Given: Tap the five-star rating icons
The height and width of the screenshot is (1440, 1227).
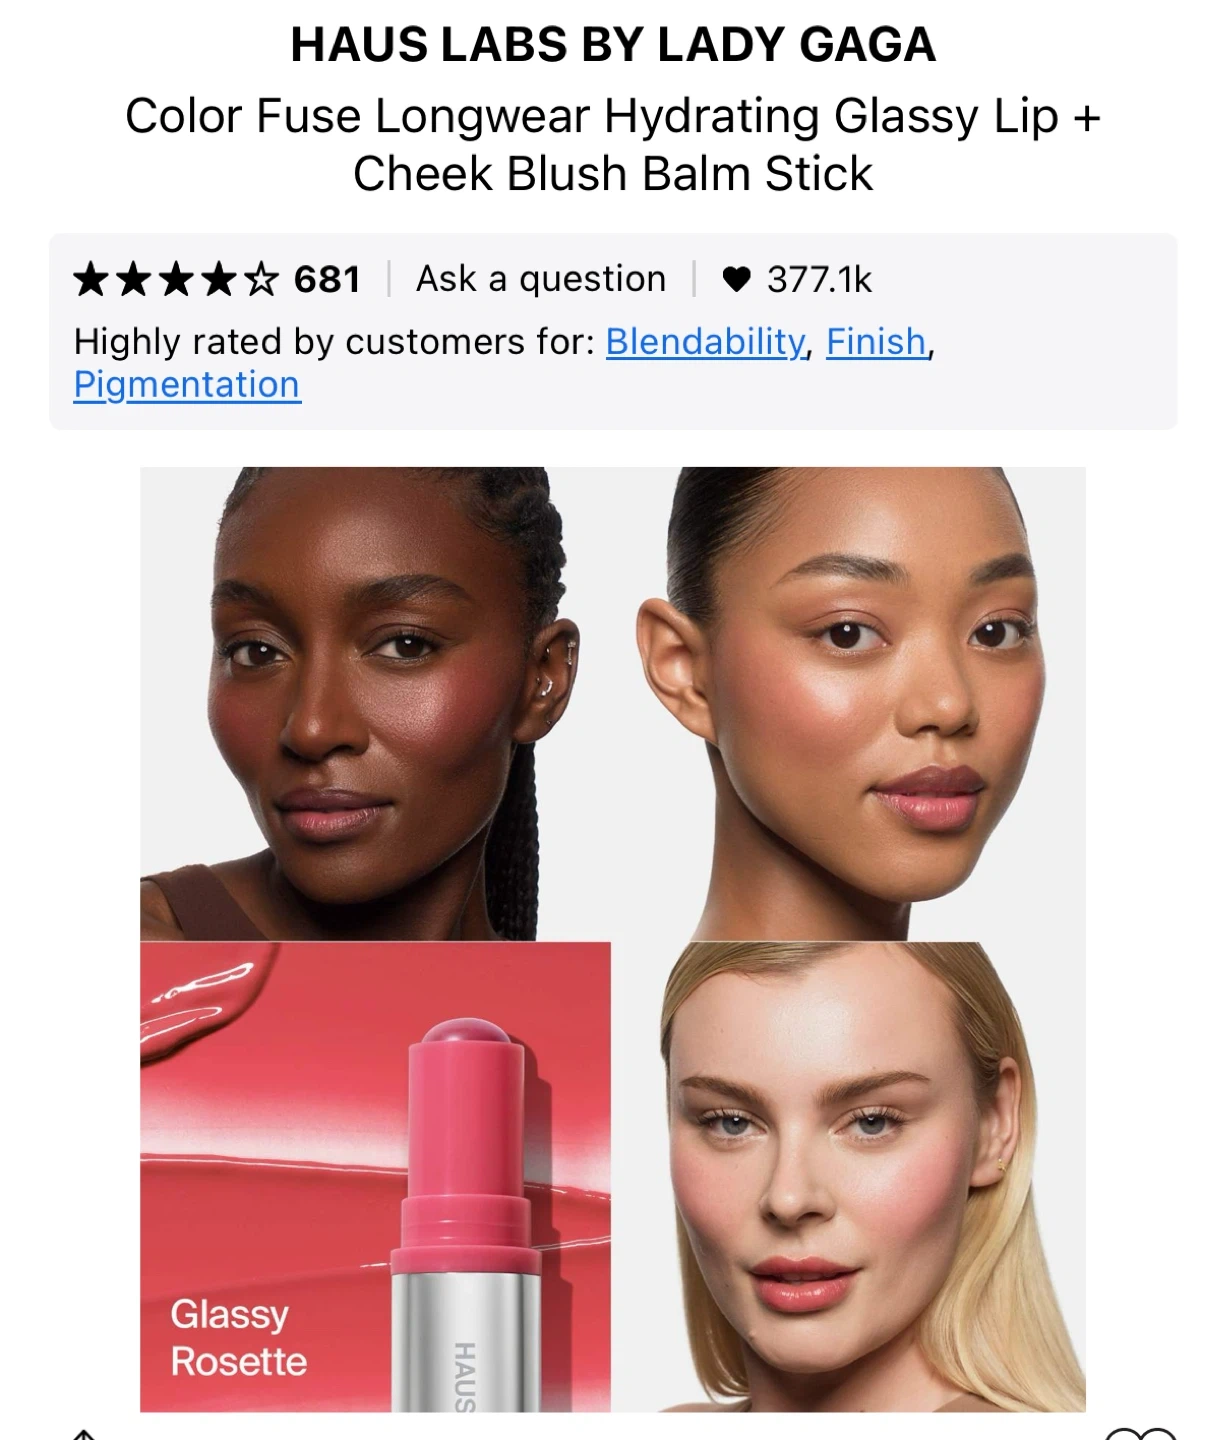Looking at the screenshot, I should tap(176, 279).
